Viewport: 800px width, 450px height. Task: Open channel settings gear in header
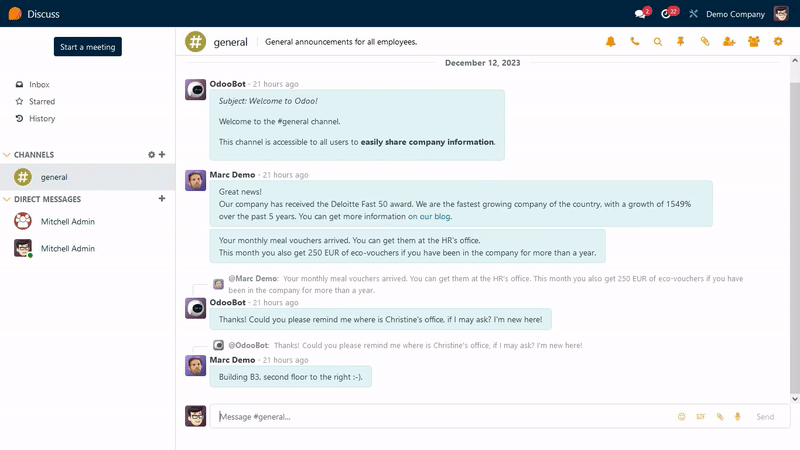coord(778,42)
